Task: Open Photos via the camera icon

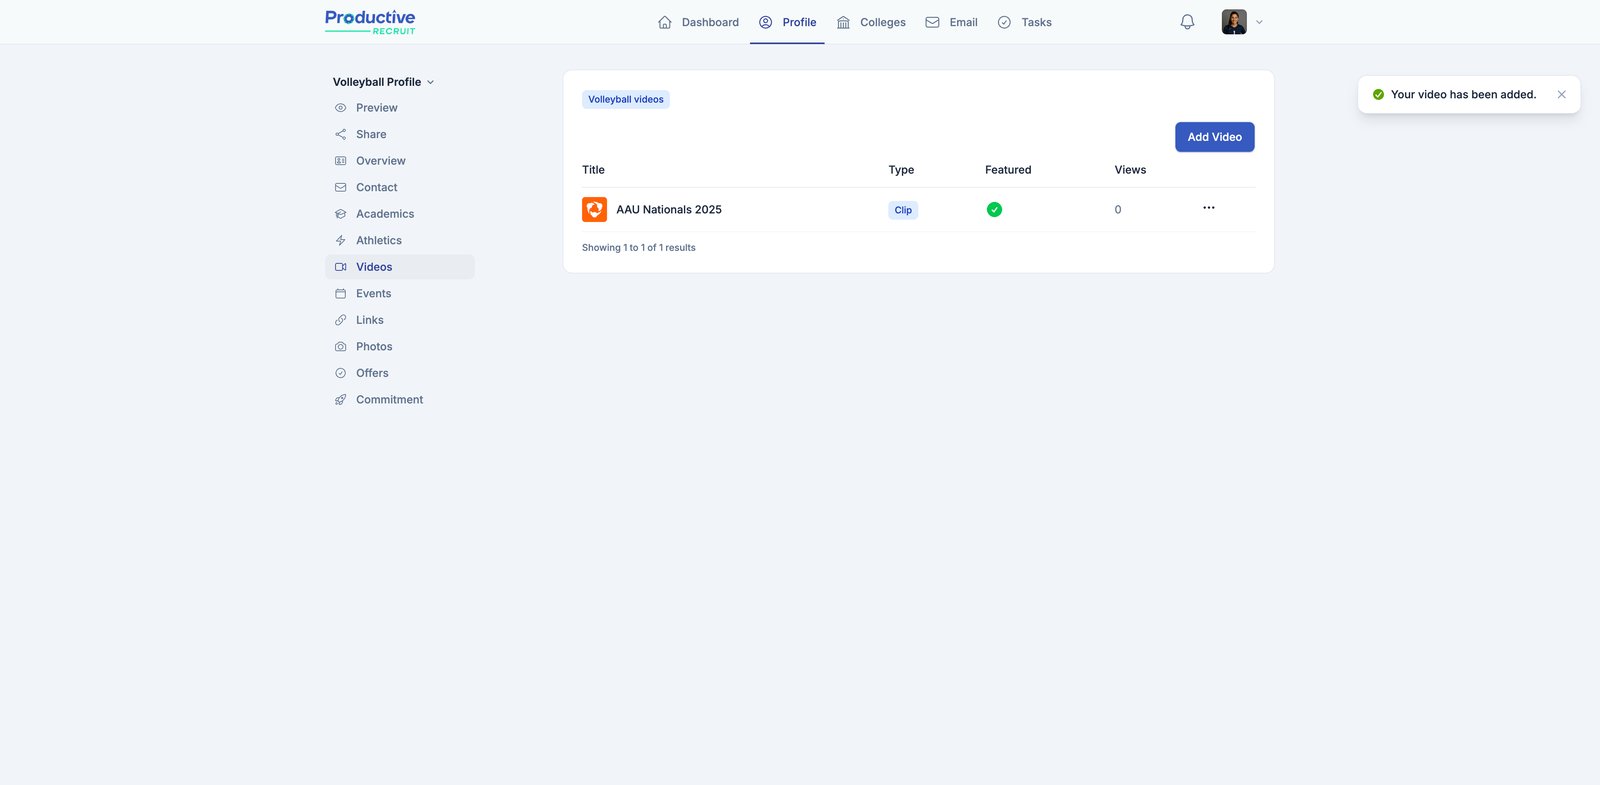Action: 341,347
